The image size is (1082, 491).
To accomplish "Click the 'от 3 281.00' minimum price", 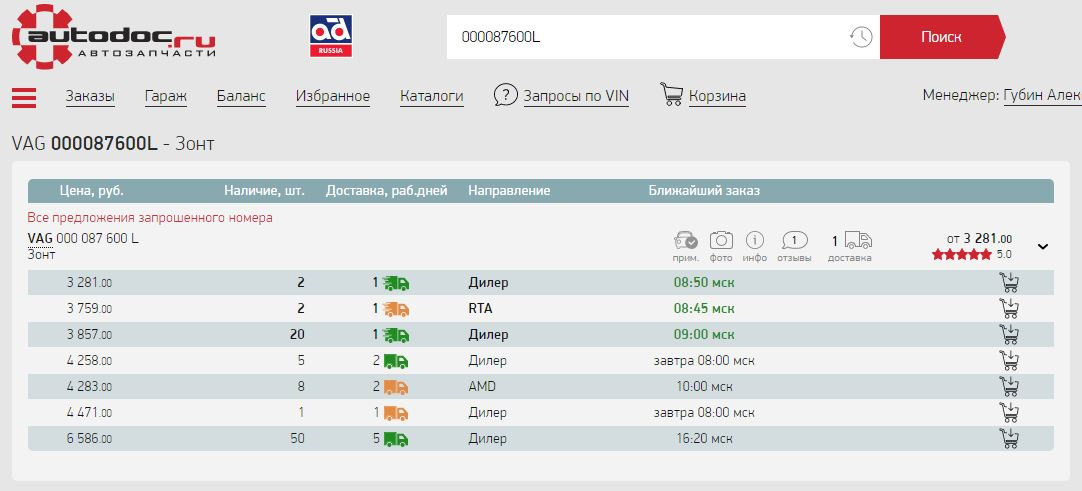I will [980, 239].
